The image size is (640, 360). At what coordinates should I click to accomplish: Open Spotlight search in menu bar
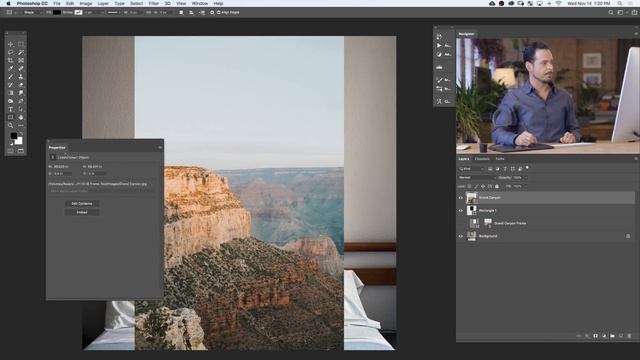[x=620, y=3]
